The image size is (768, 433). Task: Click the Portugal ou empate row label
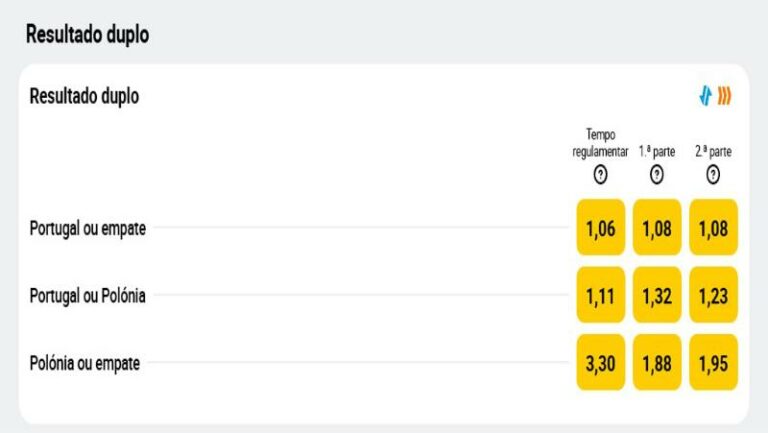coord(88,228)
